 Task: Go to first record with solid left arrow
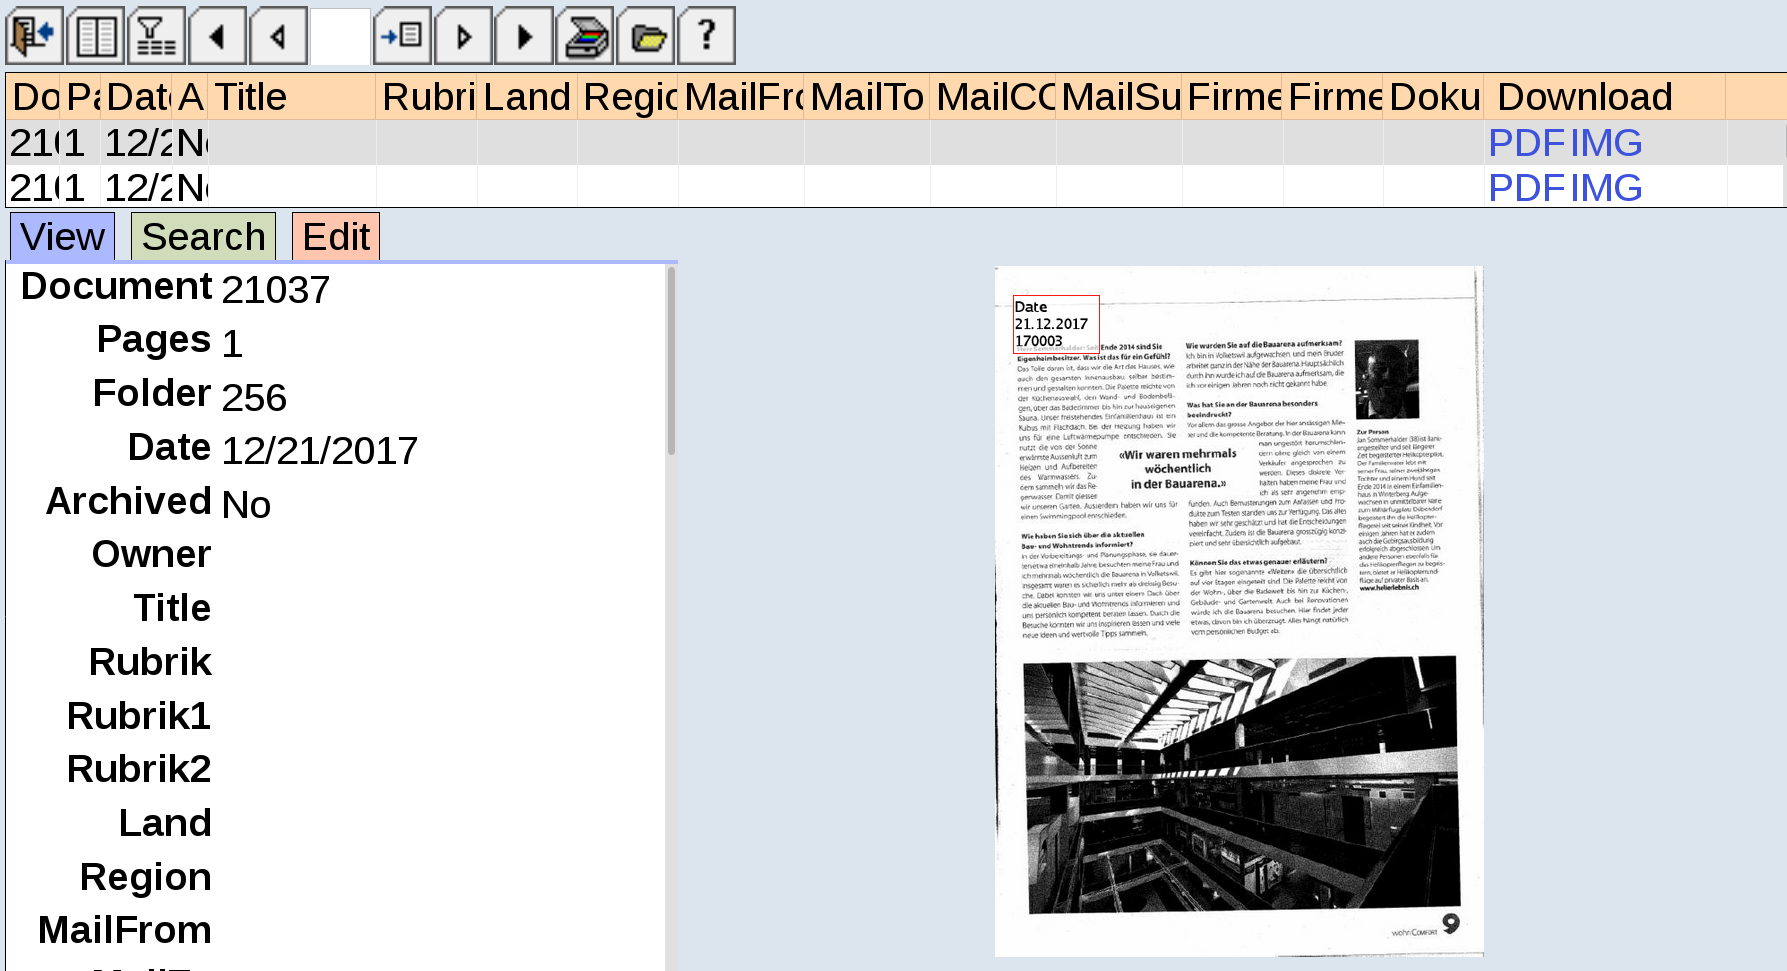point(218,37)
